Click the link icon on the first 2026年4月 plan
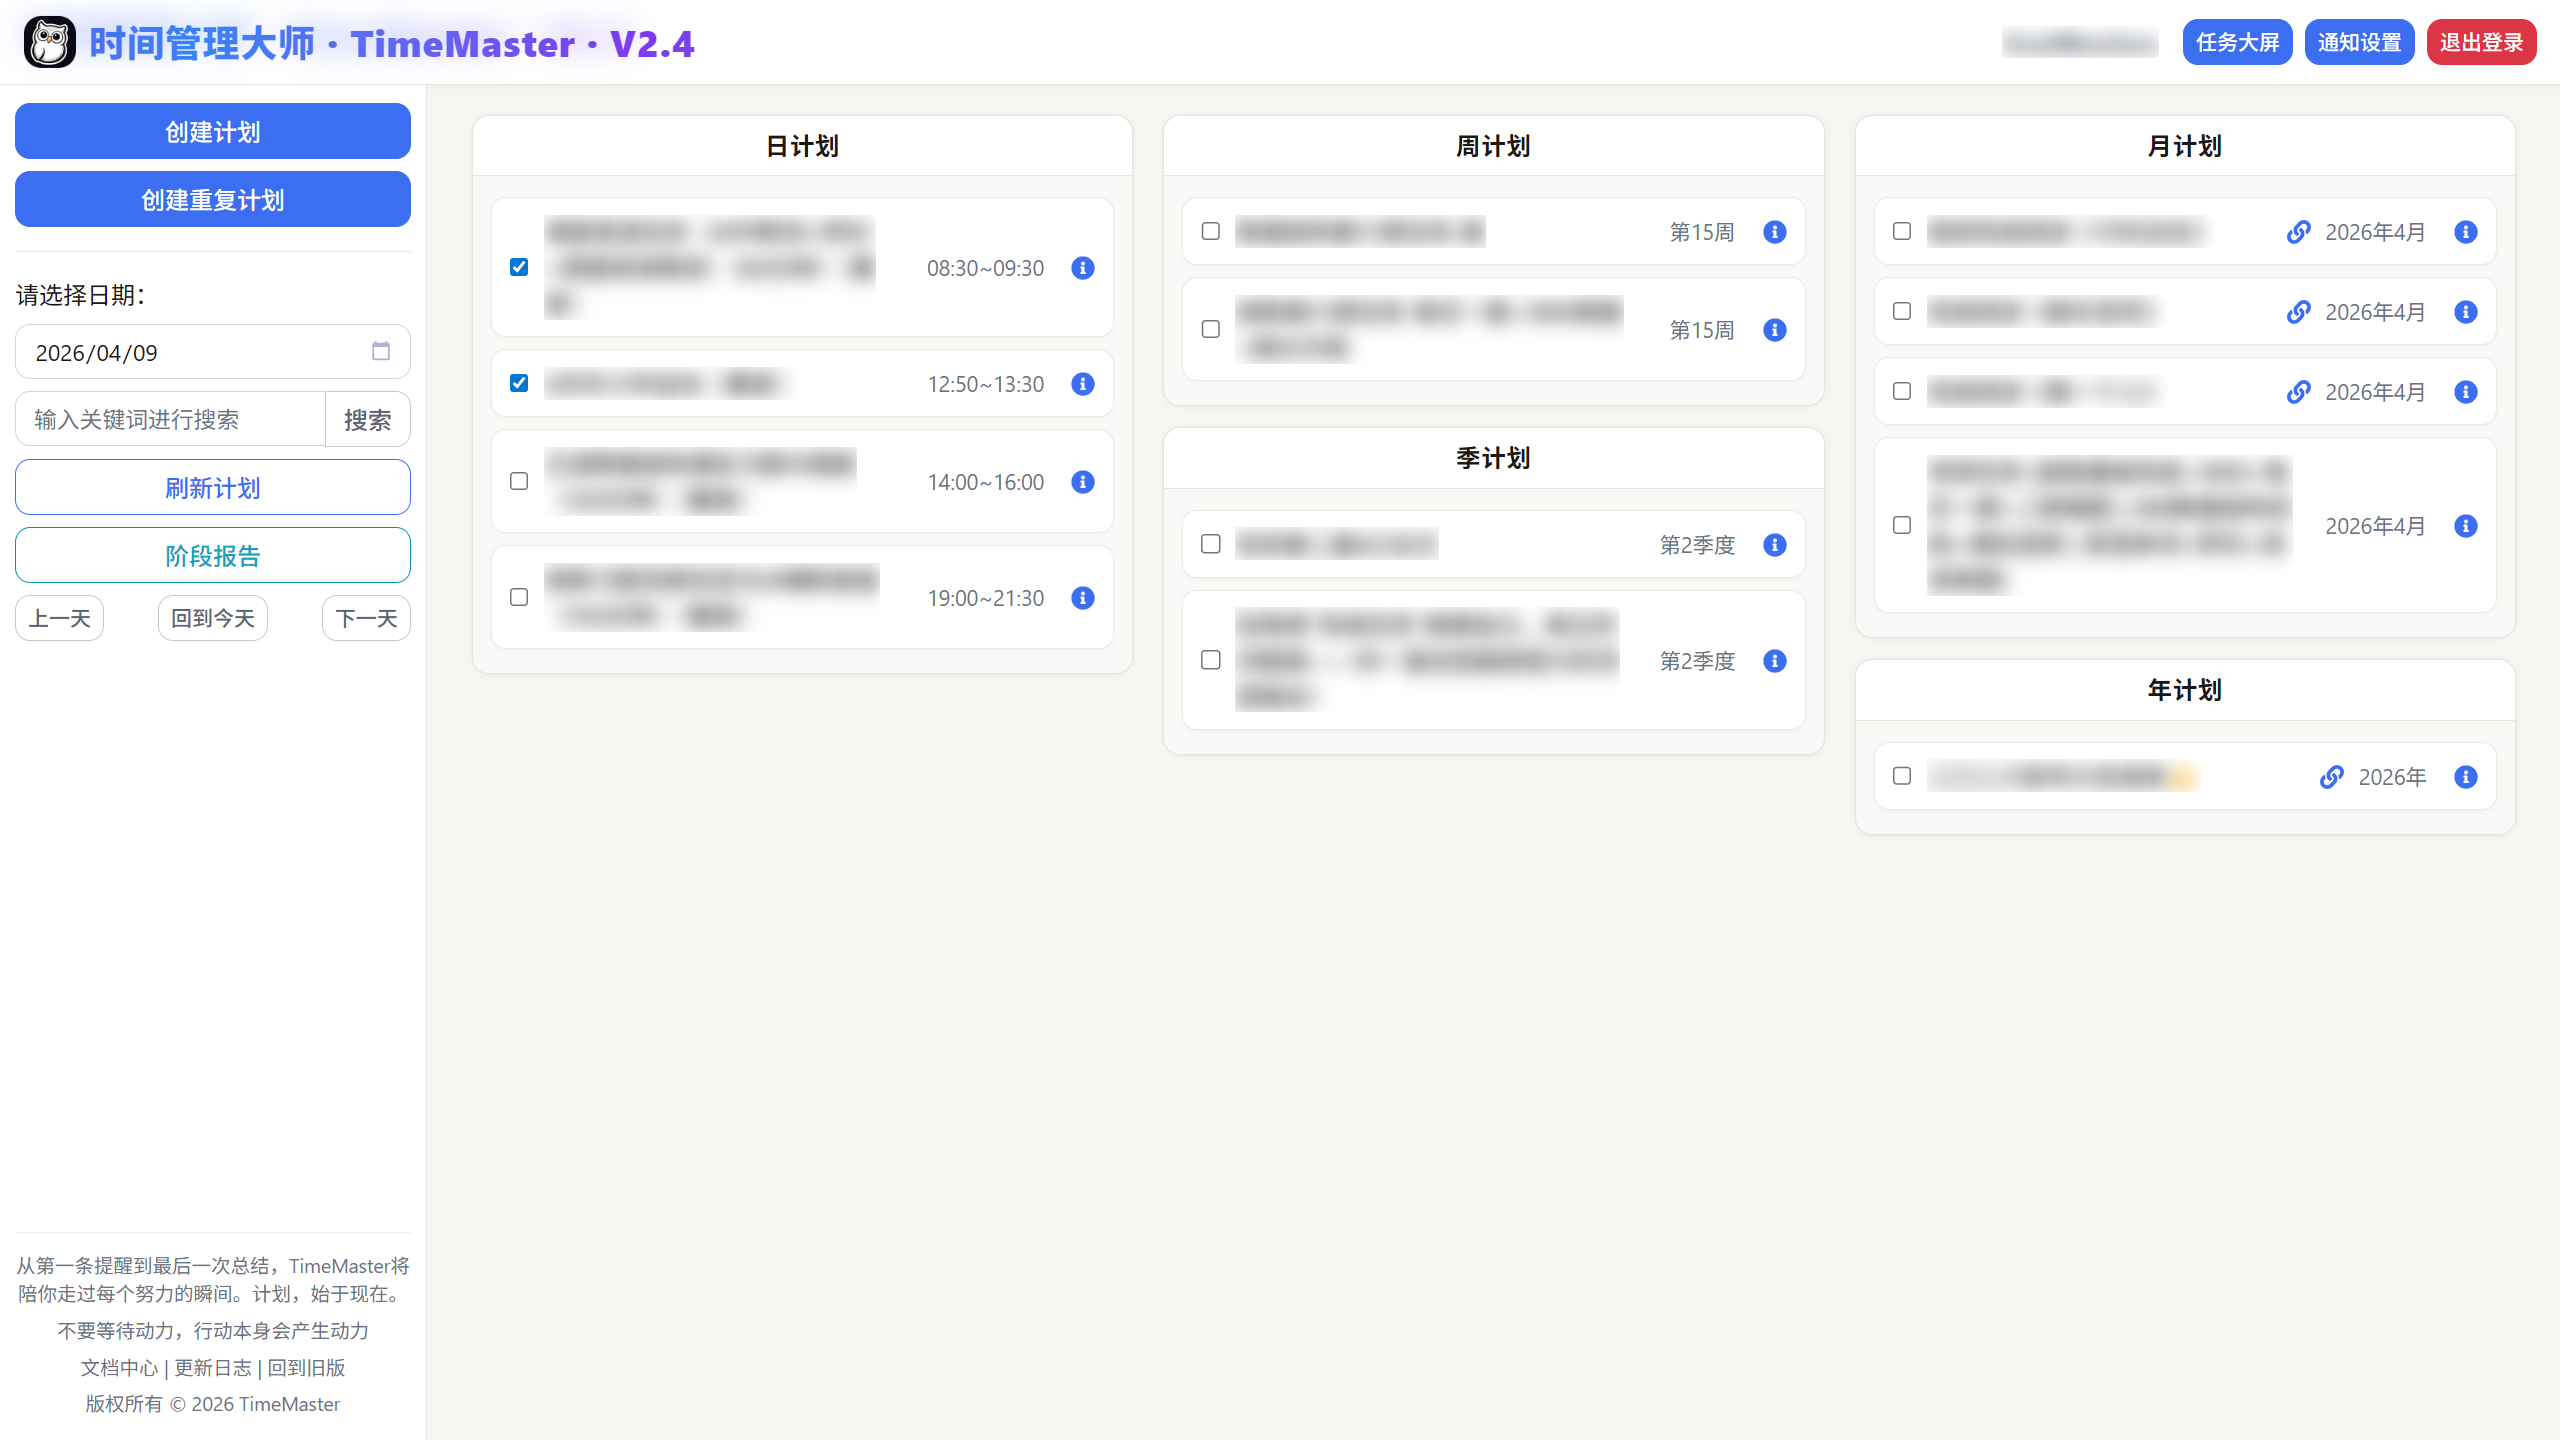The height and width of the screenshot is (1440, 2560). [2298, 232]
